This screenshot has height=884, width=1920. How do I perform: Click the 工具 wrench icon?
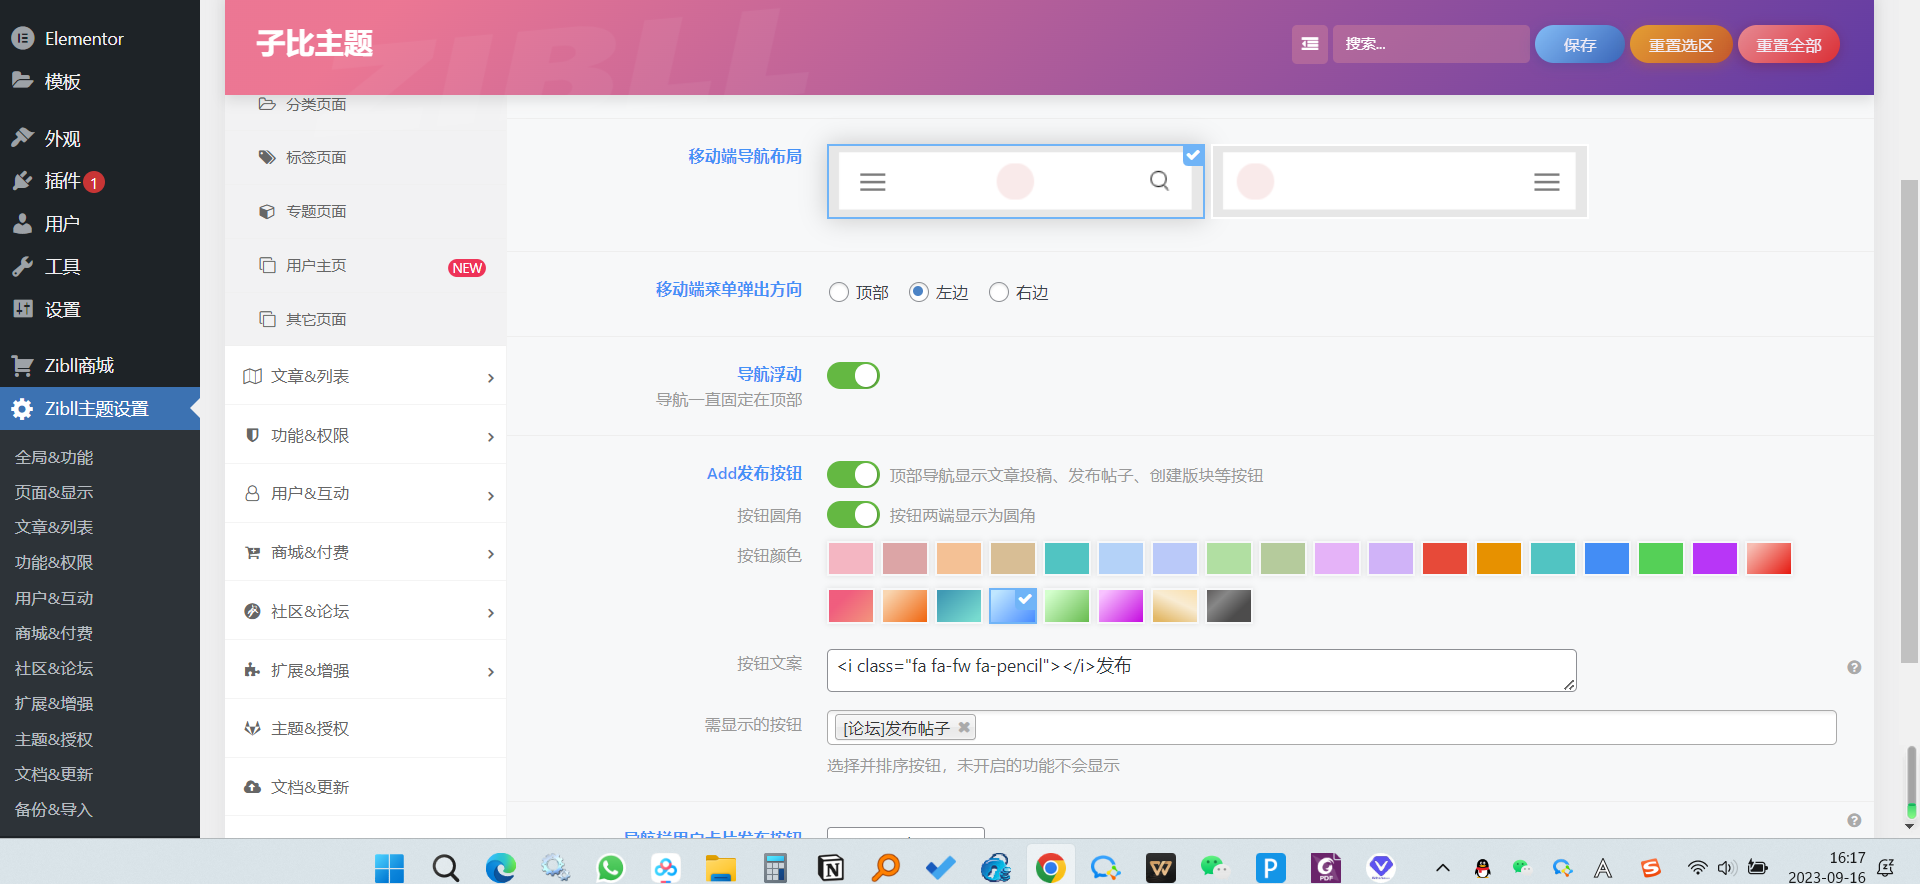pyautogui.click(x=23, y=266)
